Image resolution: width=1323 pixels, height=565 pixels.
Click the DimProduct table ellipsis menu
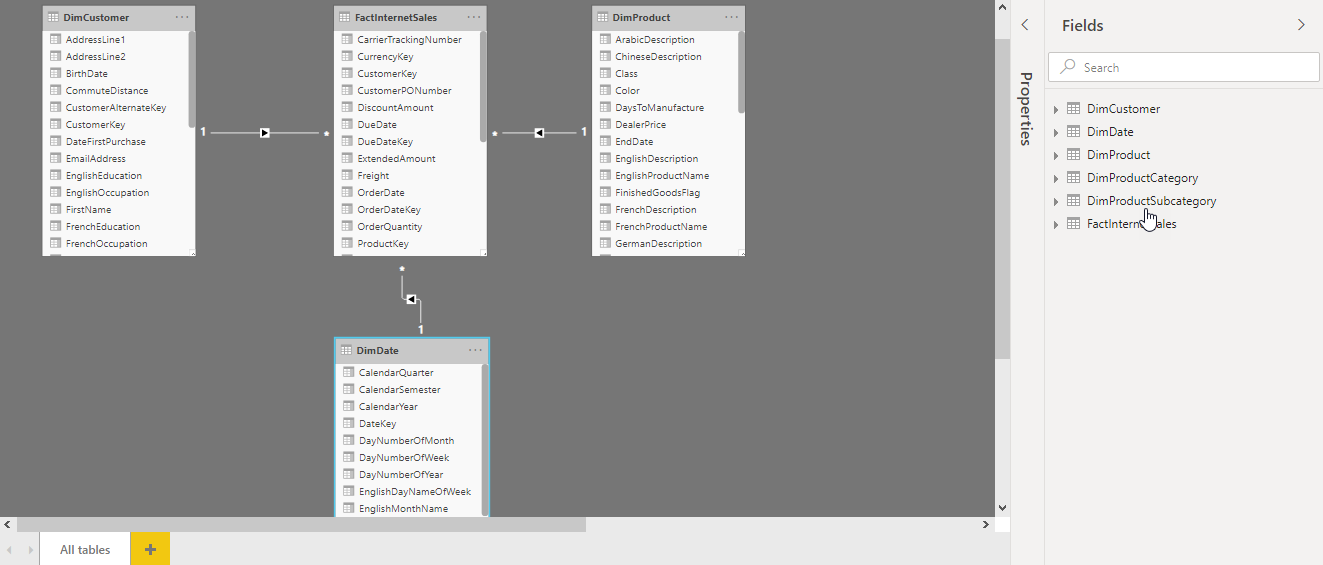coord(731,17)
